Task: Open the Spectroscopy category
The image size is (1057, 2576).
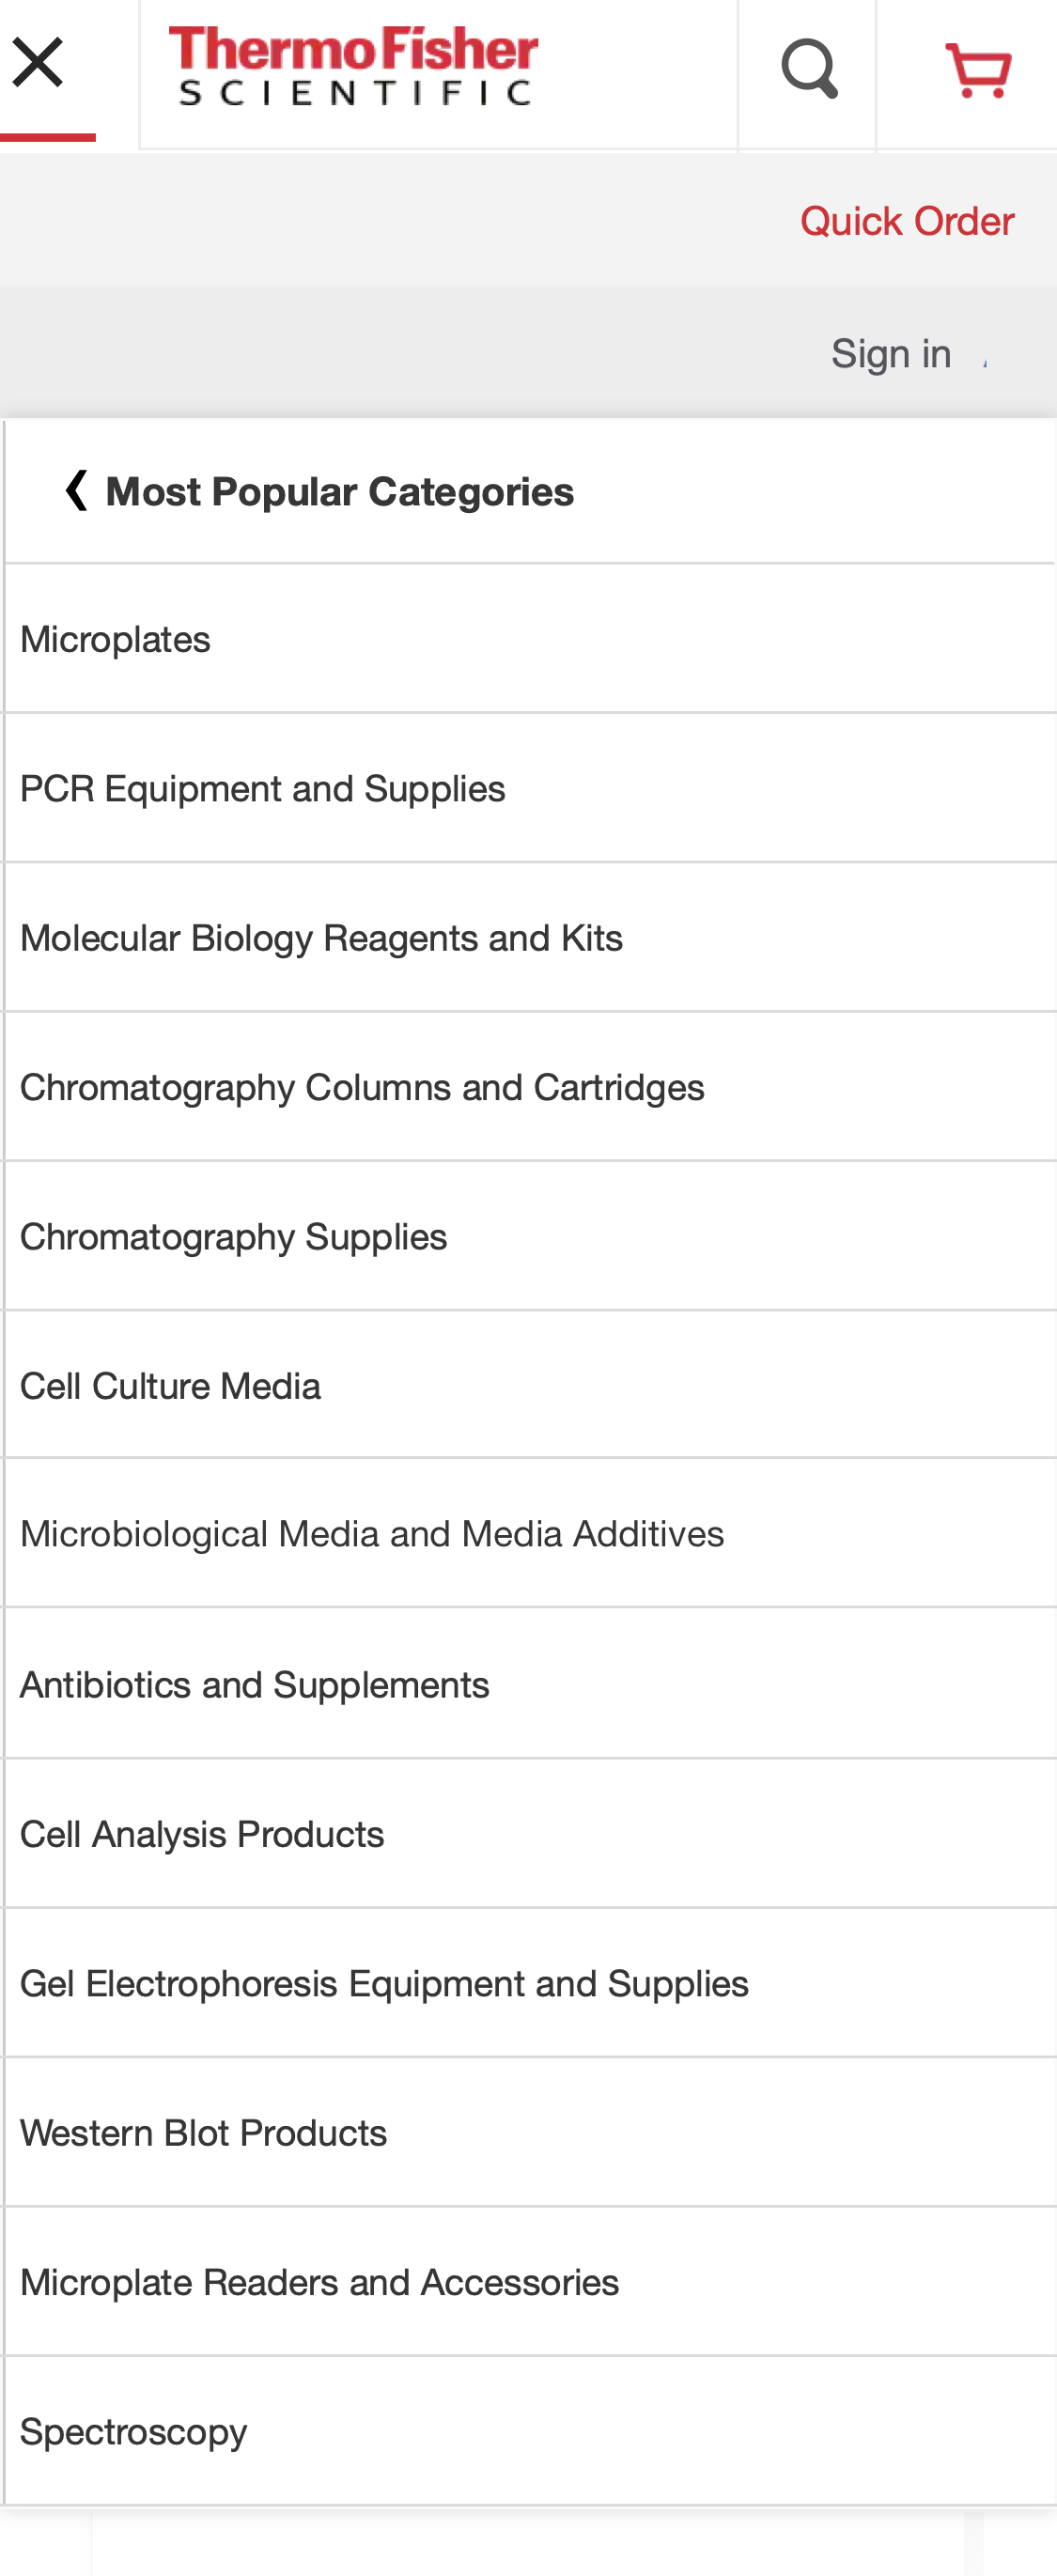Action: (x=133, y=2431)
